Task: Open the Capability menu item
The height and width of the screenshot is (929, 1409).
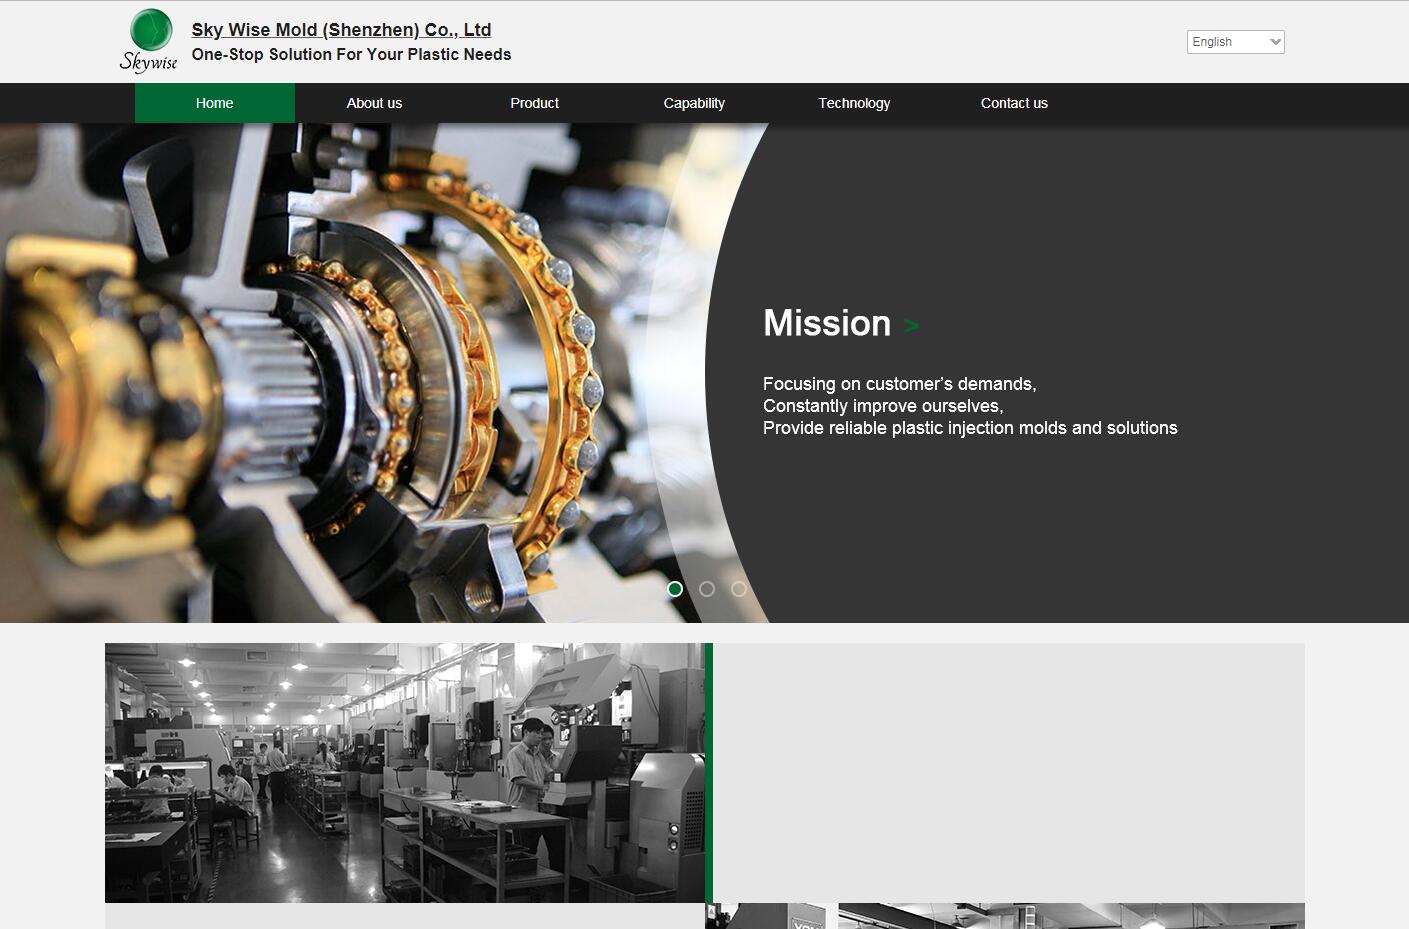Action: pyautogui.click(x=694, y=103)
